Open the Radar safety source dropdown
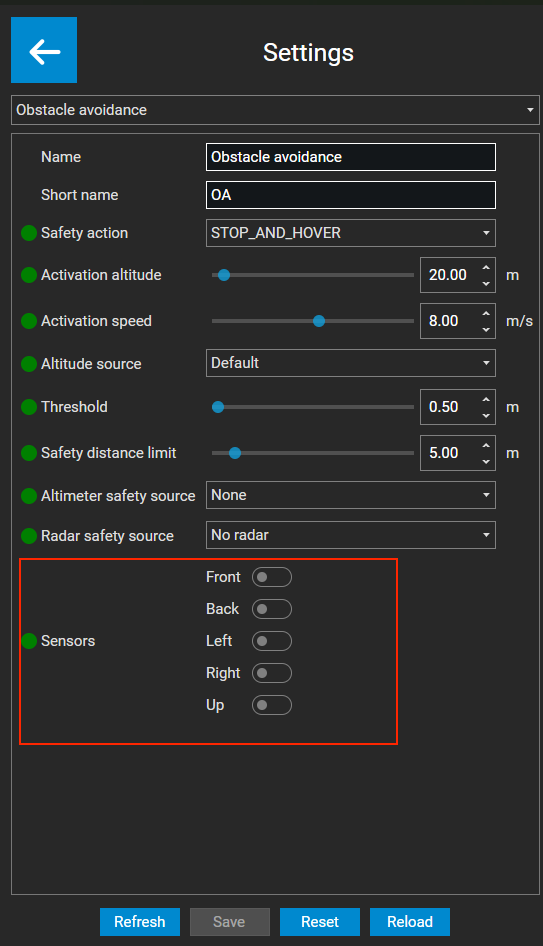The width and height of the screenshot is (543, 946). click(351, 535)
